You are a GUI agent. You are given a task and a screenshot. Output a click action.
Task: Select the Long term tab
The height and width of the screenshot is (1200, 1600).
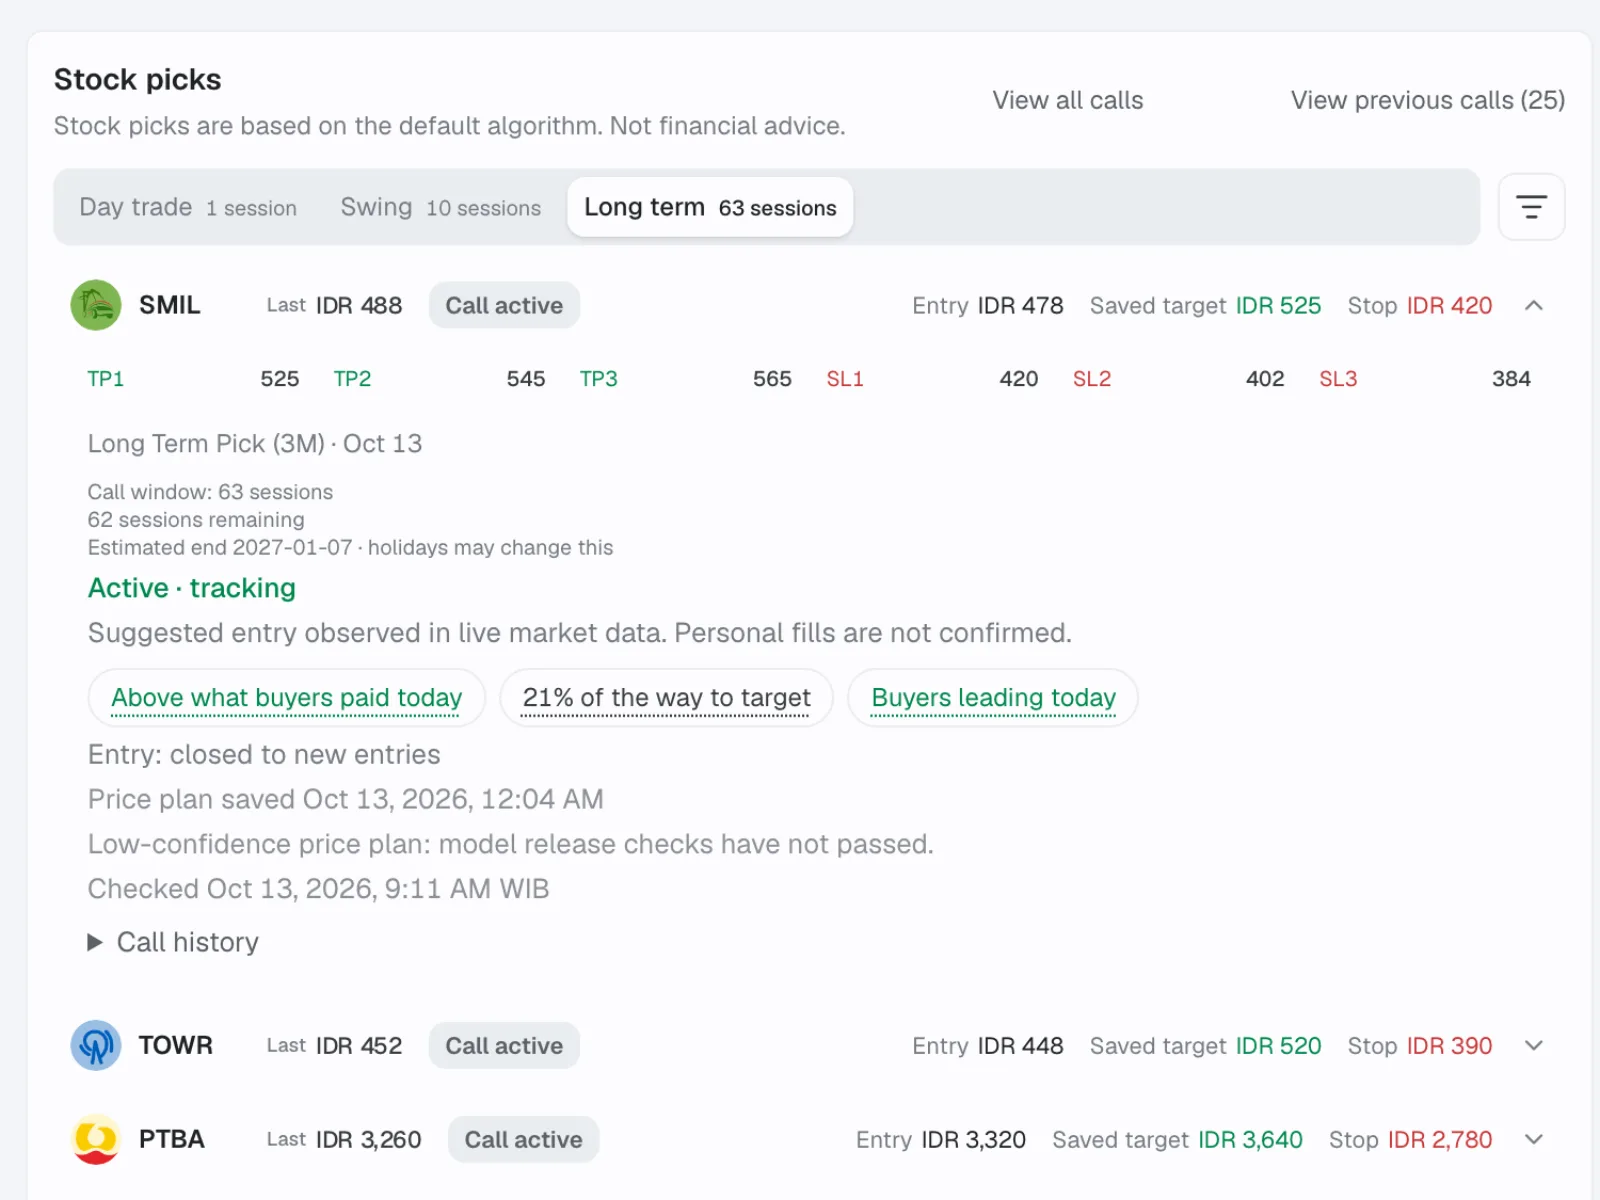coord(710,207)
